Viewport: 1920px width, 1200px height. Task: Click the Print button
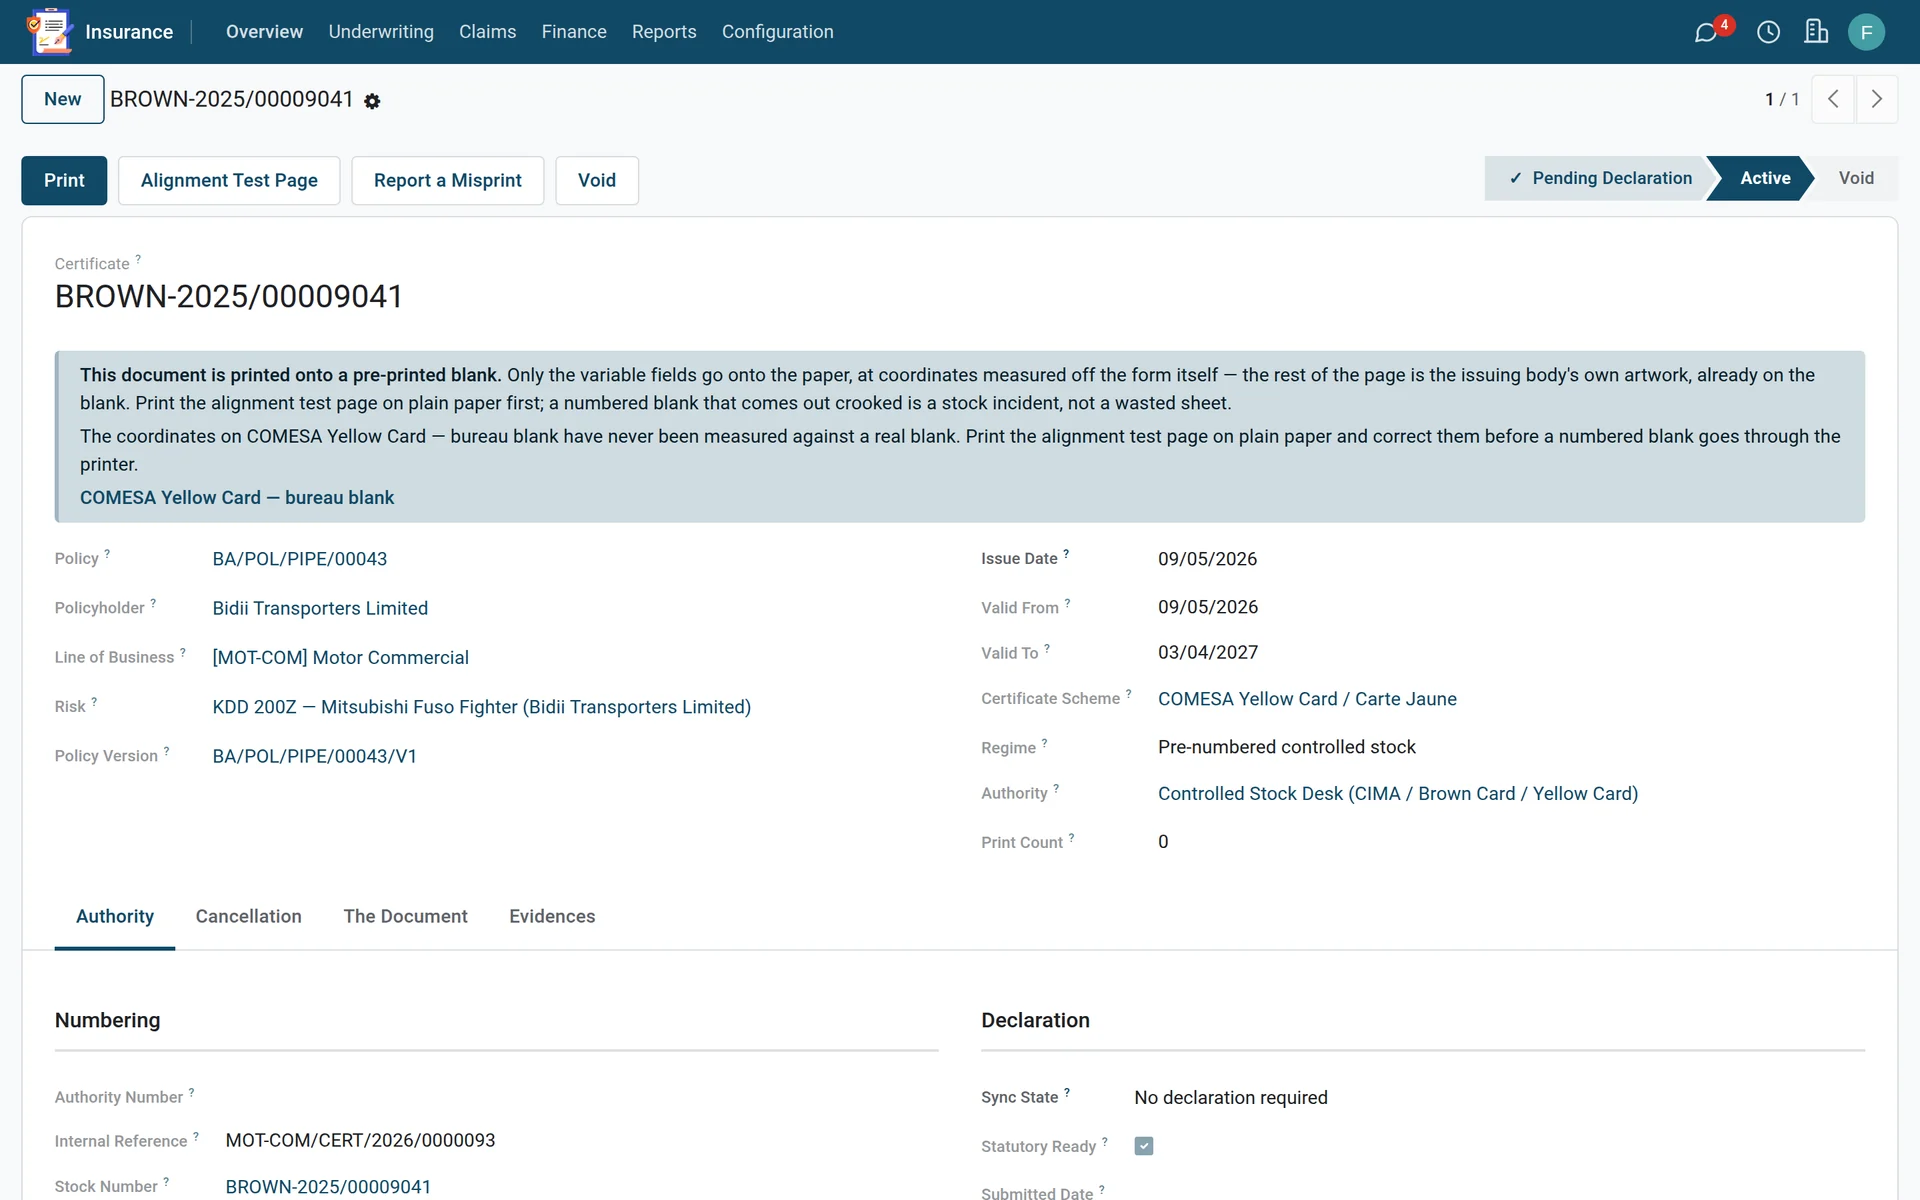pos(64,180)
